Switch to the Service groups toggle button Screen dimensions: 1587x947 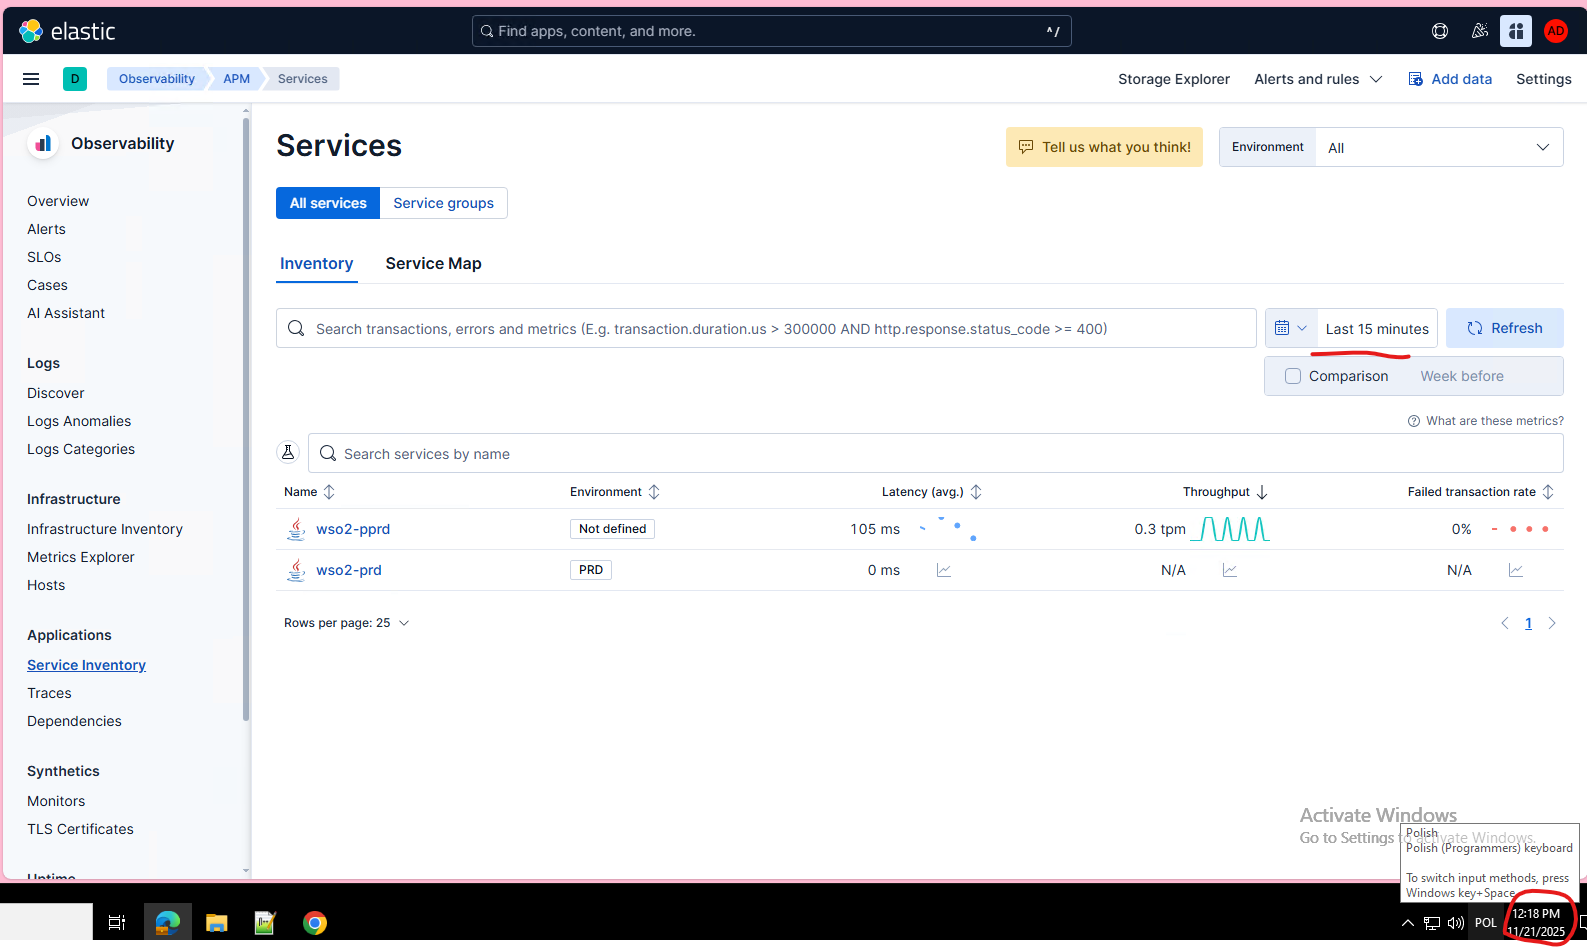tap(444, 203)
